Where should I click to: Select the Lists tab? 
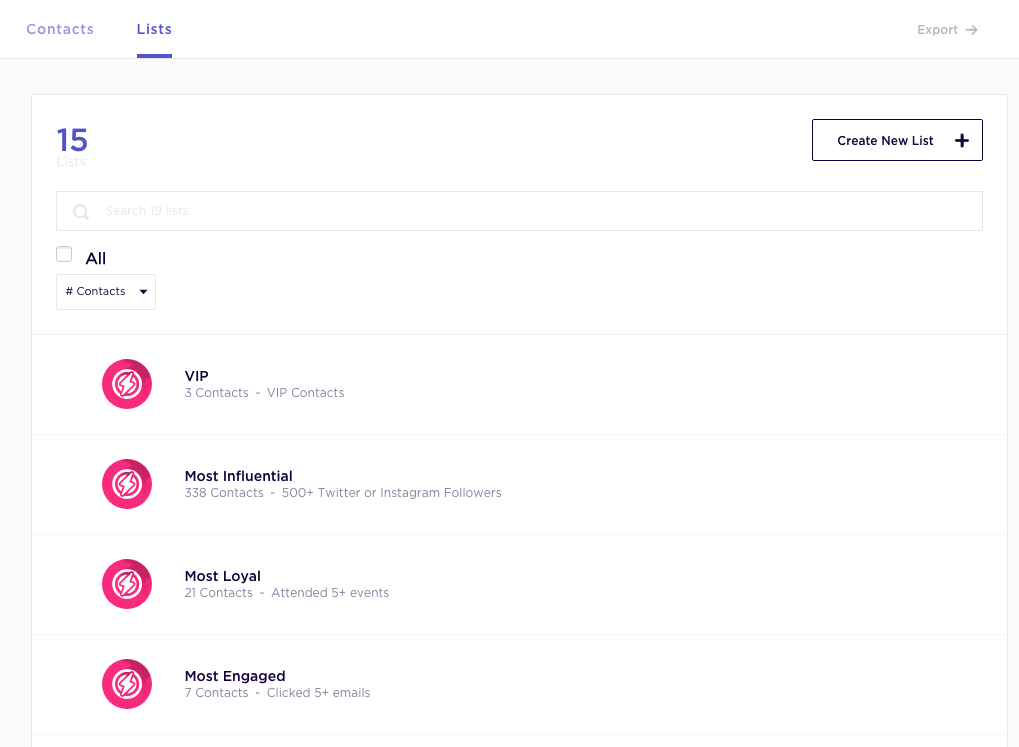[x=154, y=29]
